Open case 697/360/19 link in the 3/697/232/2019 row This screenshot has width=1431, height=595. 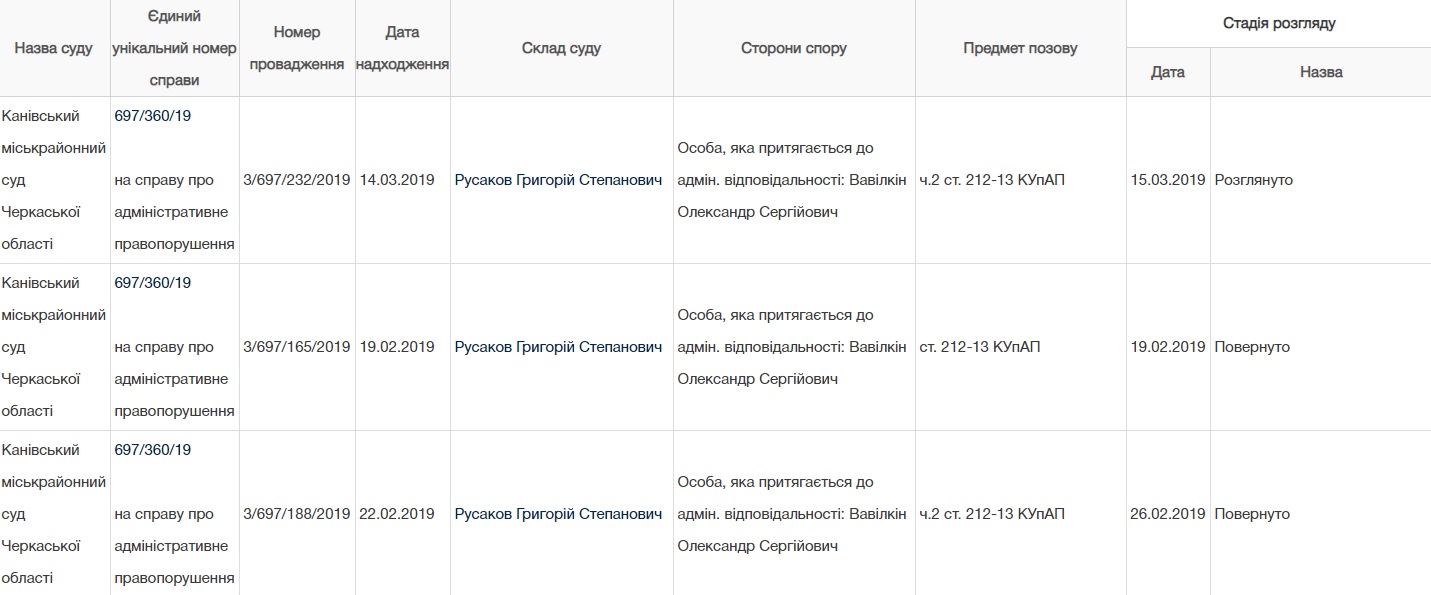click(153, 116)
